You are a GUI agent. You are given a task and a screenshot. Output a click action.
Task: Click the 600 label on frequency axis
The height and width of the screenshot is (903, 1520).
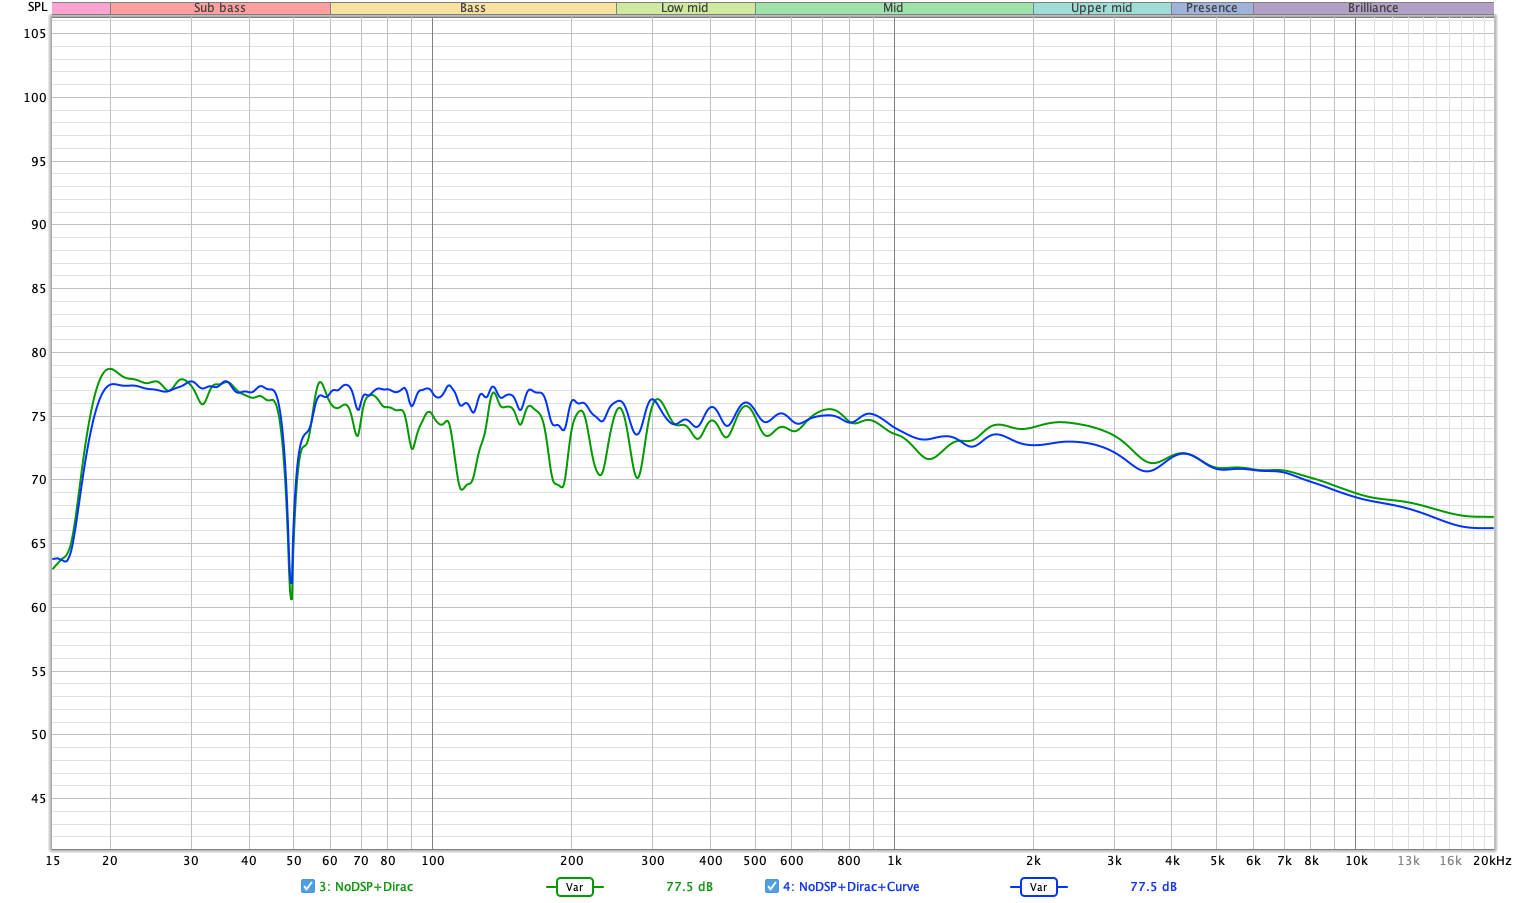pyautogui.click(x=791, y=861)
